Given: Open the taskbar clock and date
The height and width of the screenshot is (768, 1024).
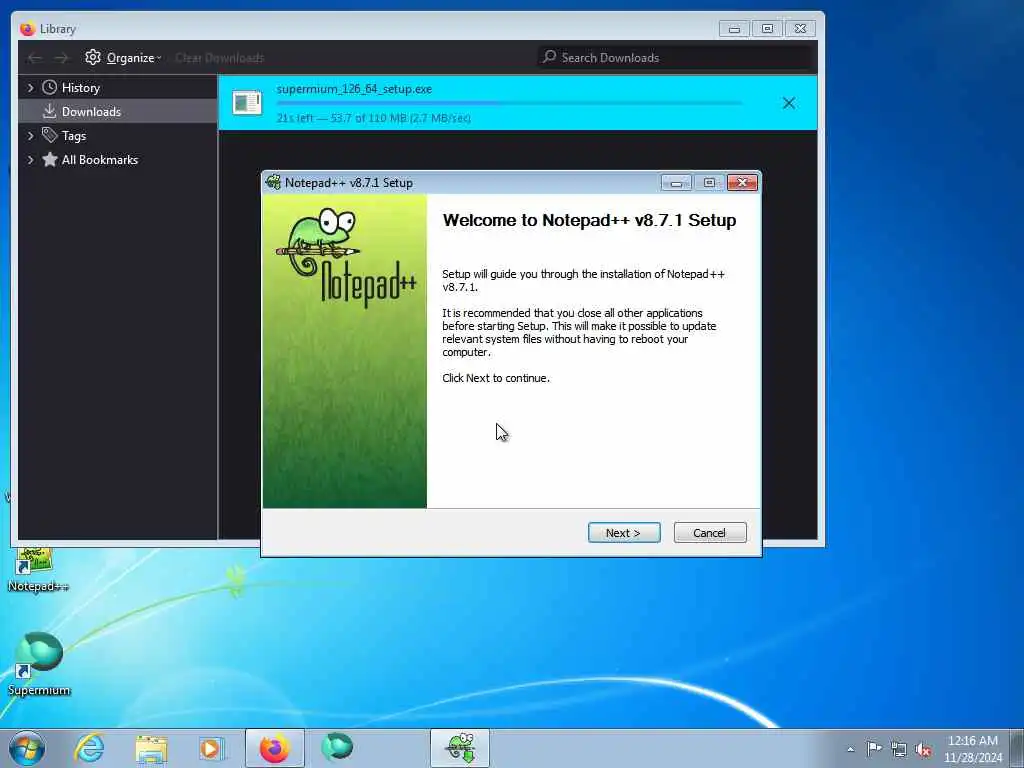Looking at the screenshot, I should 972,749.
